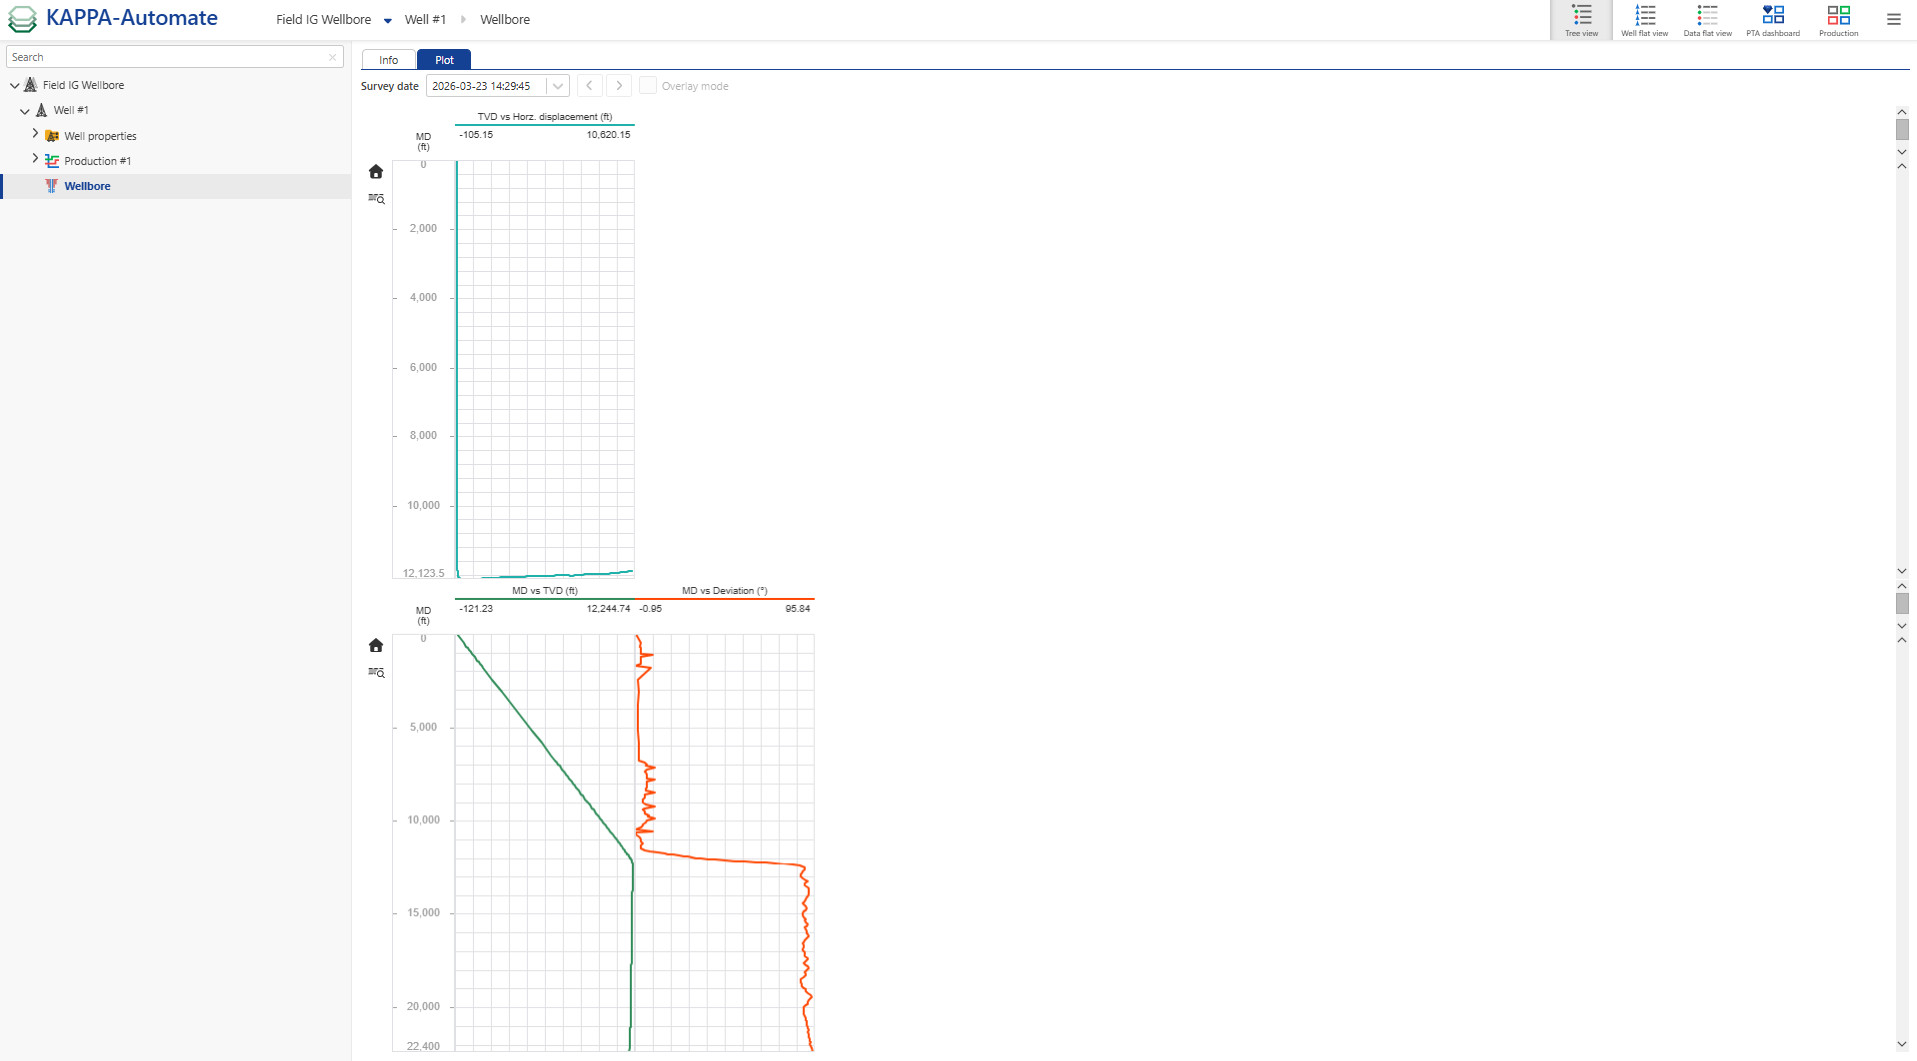Go to the next survey date
This screenshot has width=1917, height=1061.
pyautogui.click(x=618, y=85)
